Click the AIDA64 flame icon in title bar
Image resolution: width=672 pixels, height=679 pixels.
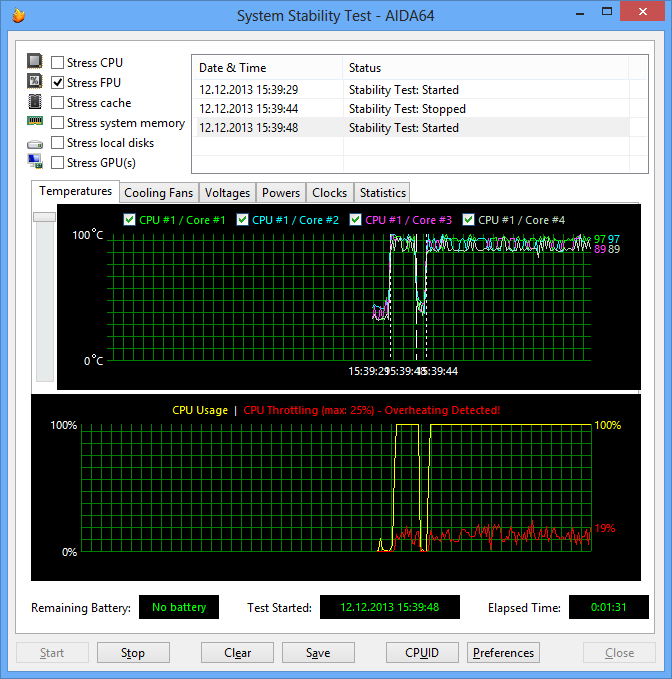pos(18,16)
